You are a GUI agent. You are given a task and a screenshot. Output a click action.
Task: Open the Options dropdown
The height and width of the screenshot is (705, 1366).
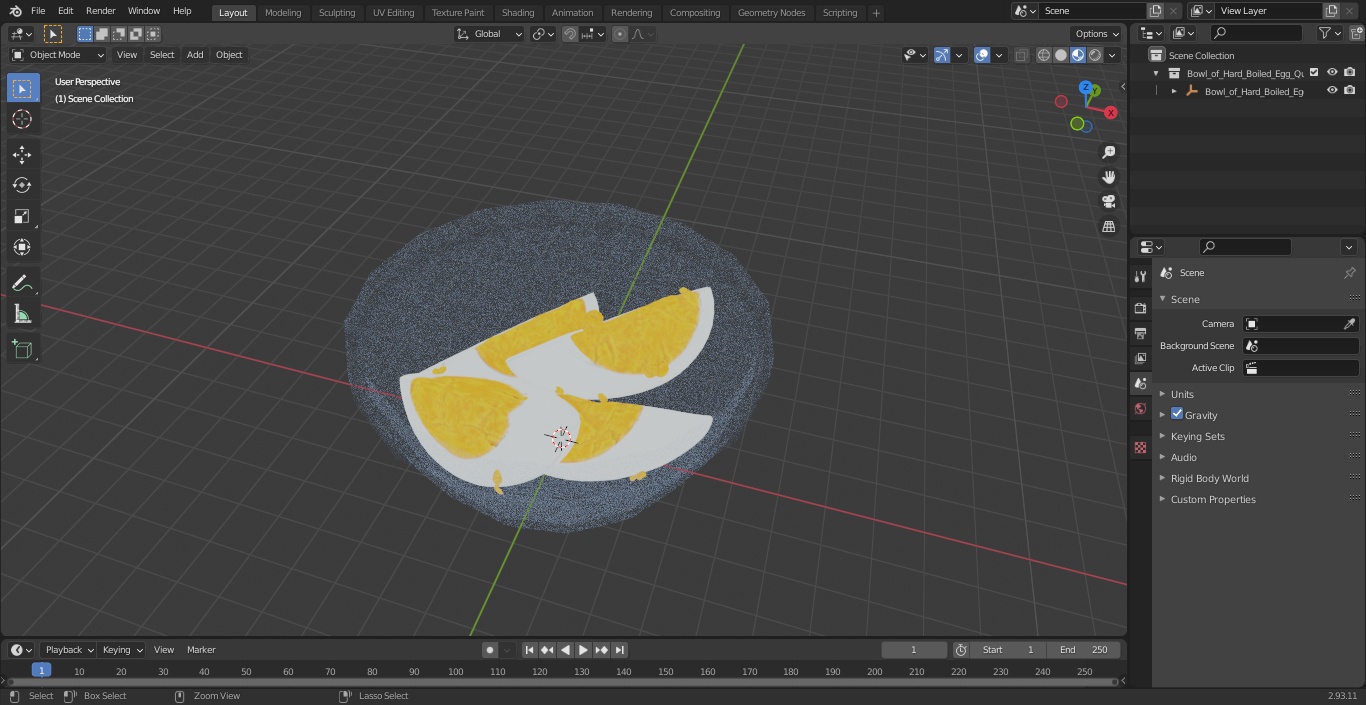click(x=1097, y=34)
